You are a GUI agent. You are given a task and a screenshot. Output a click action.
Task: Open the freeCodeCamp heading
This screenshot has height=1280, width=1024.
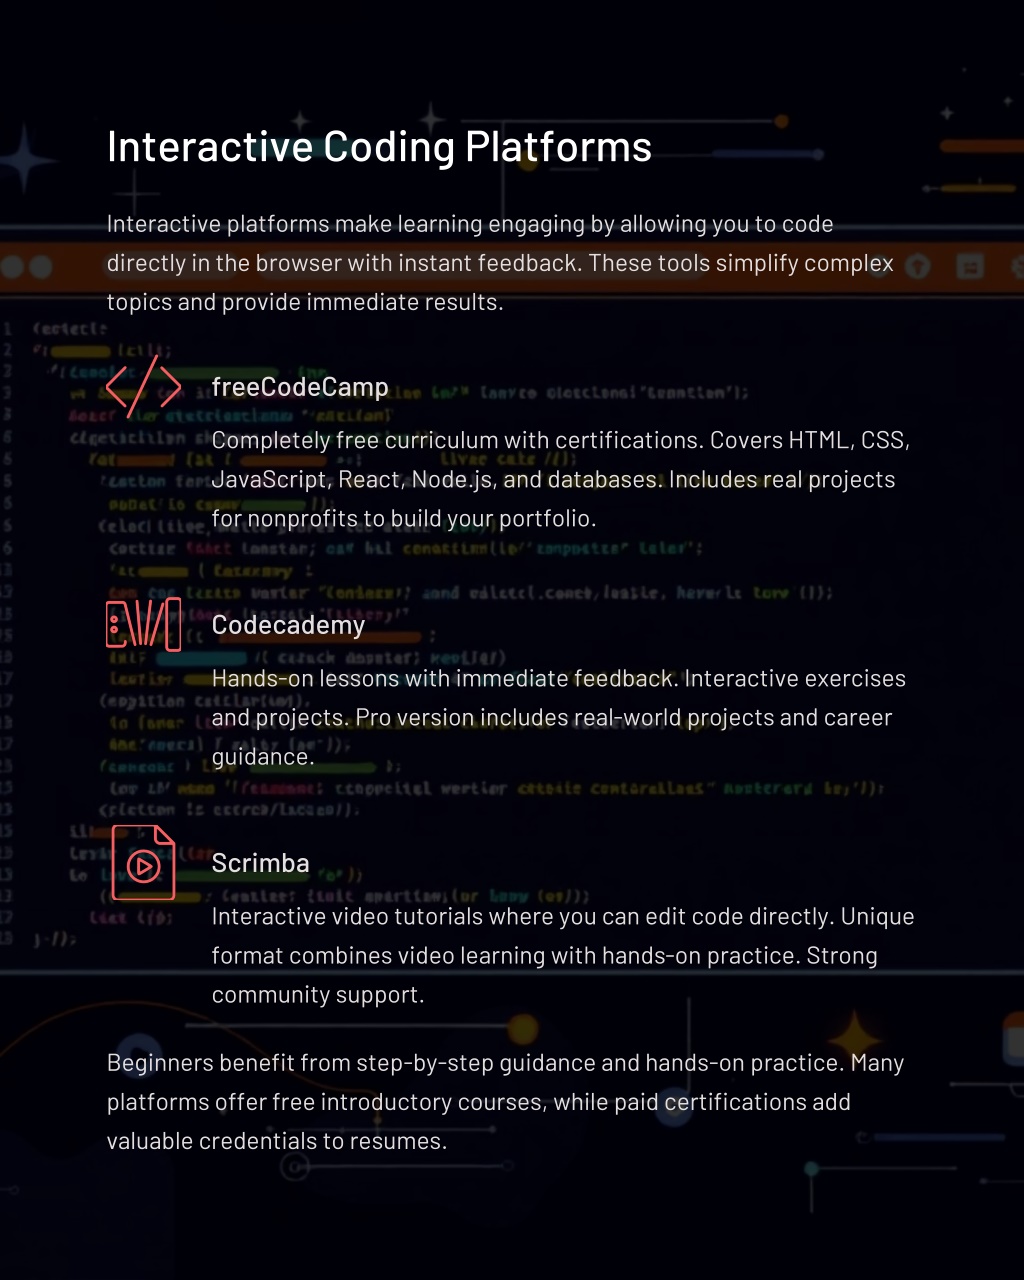pos(300,387)
